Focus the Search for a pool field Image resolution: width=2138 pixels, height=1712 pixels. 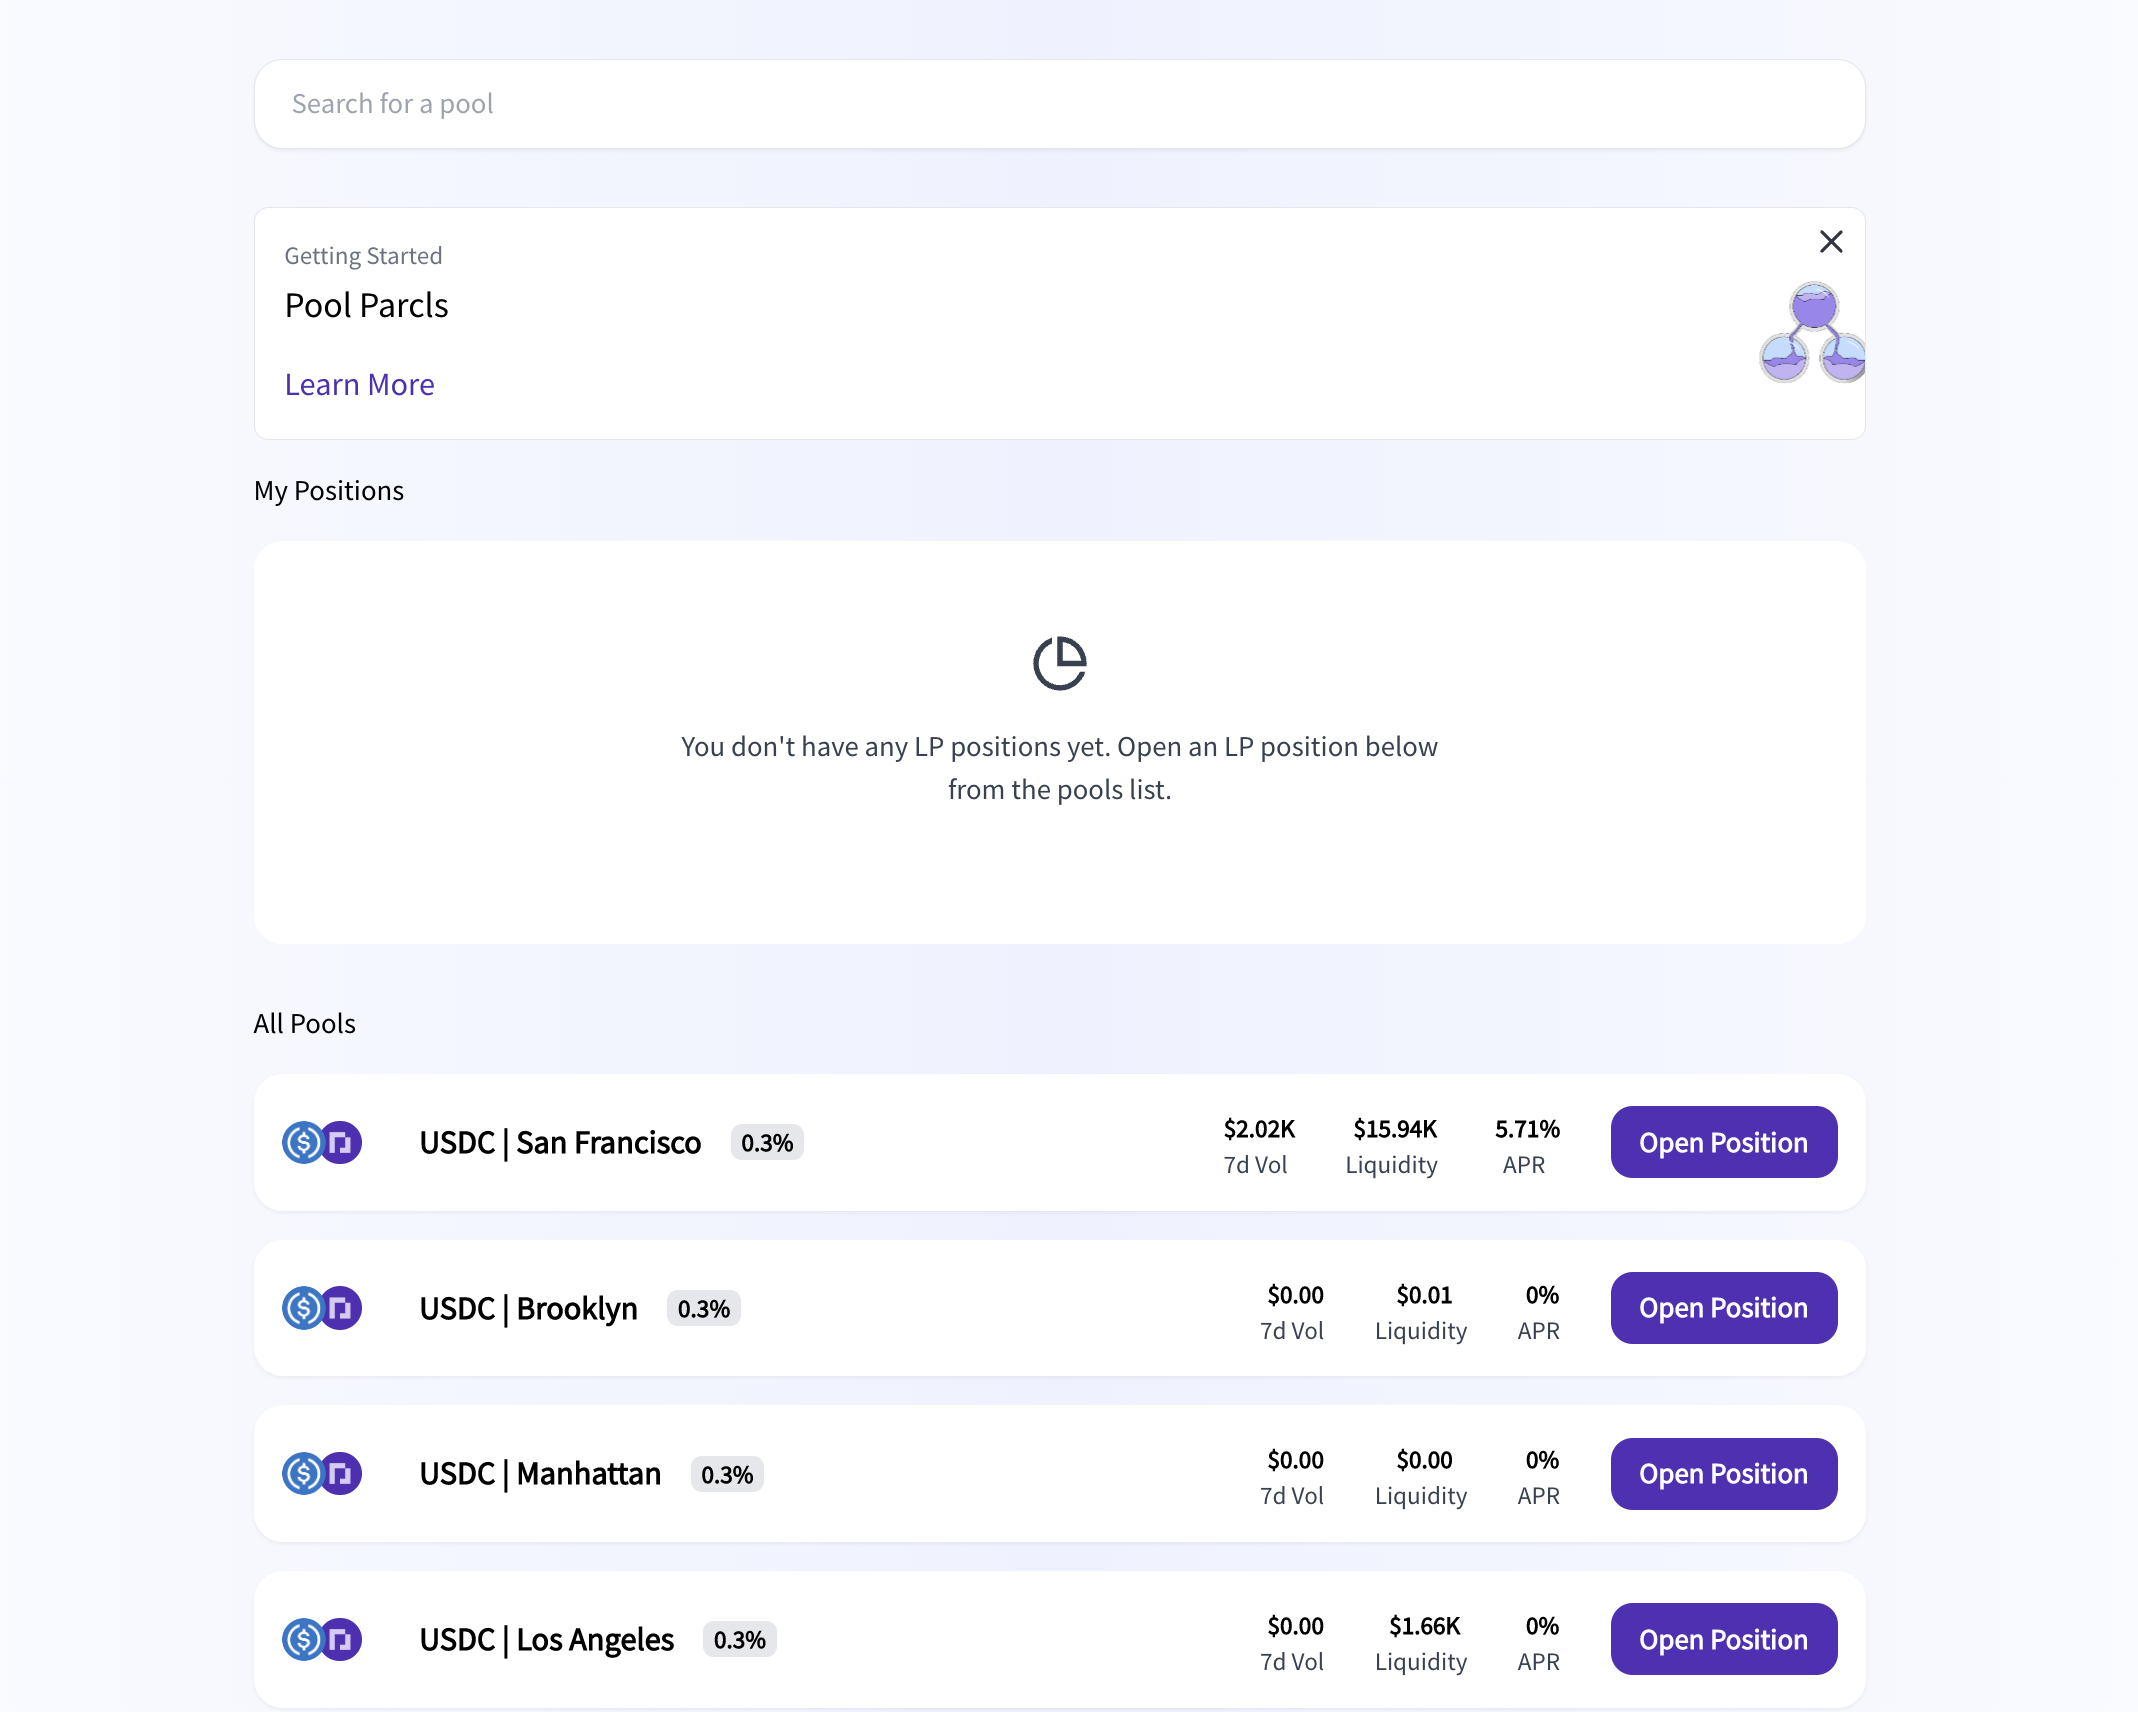[1060, 104]
